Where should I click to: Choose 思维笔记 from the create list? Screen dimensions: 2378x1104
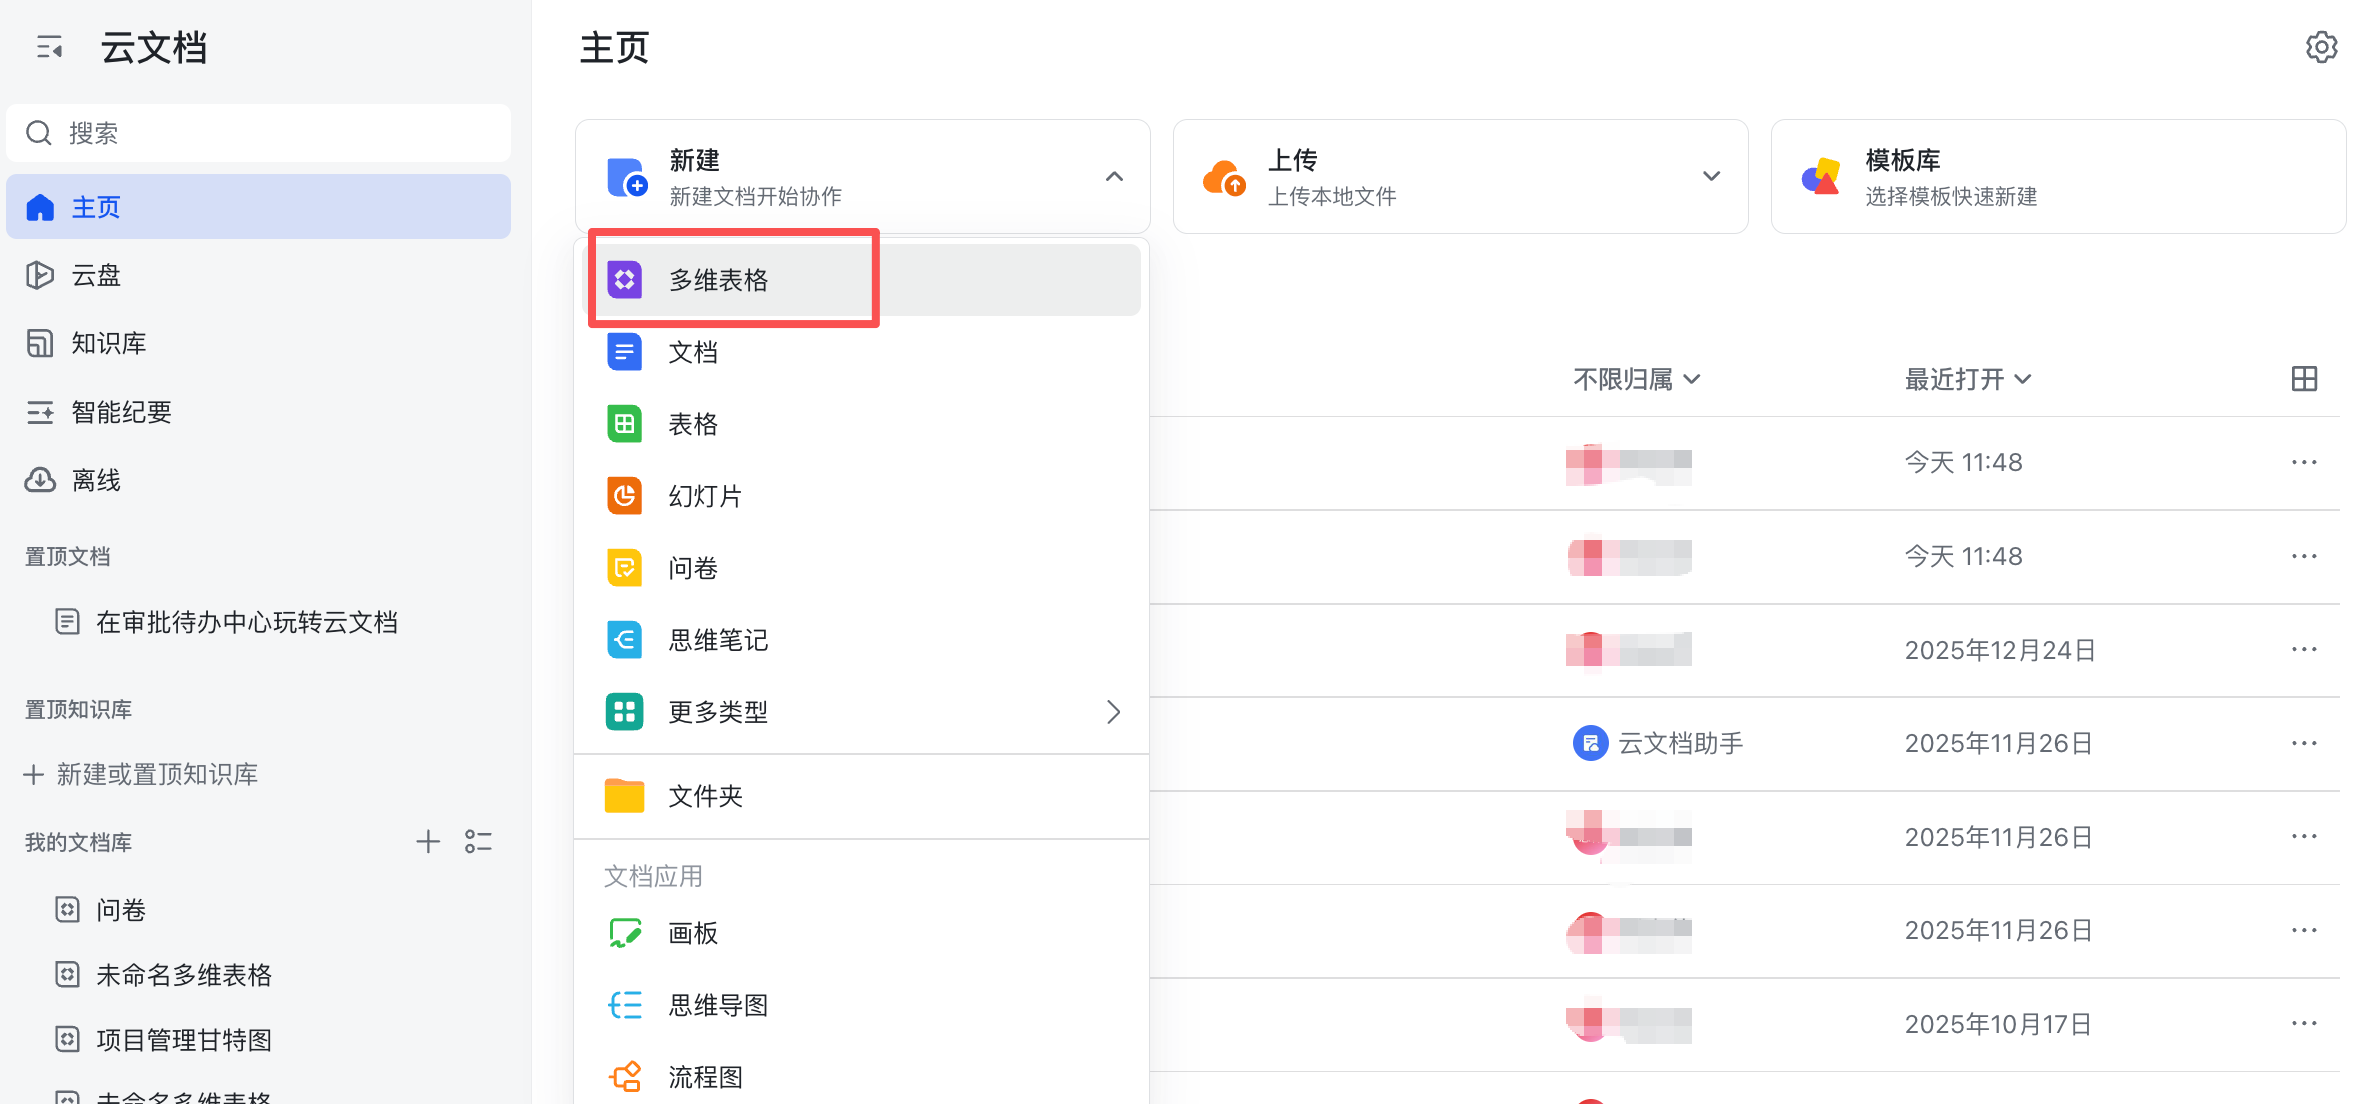[x=718, y=640]
